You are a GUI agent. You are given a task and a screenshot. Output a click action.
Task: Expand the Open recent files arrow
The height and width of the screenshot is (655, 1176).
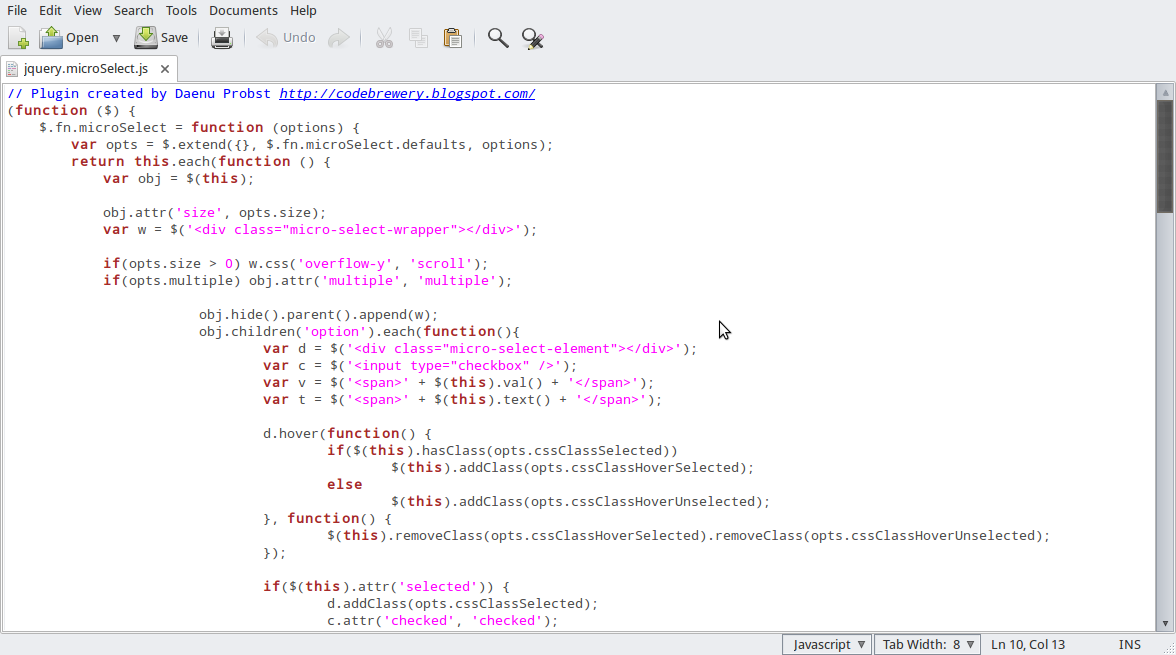point(116,38)
